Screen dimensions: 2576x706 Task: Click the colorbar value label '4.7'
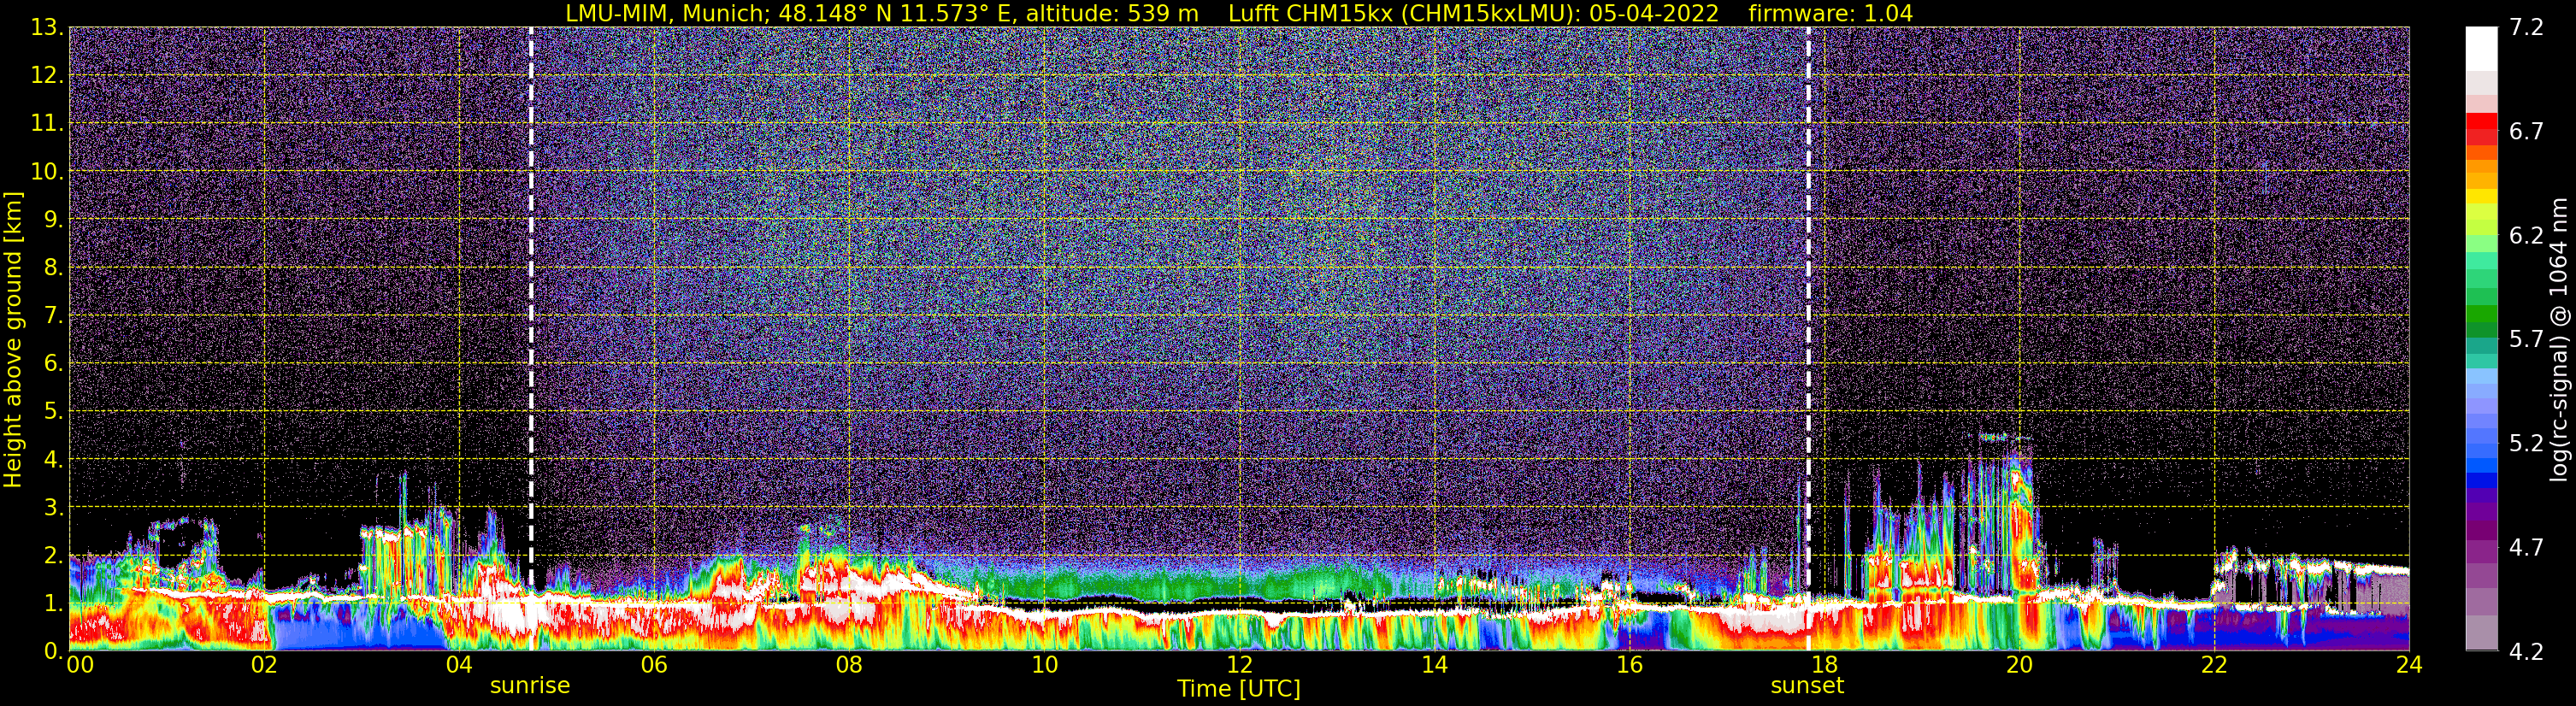[x=2526, y=548]
